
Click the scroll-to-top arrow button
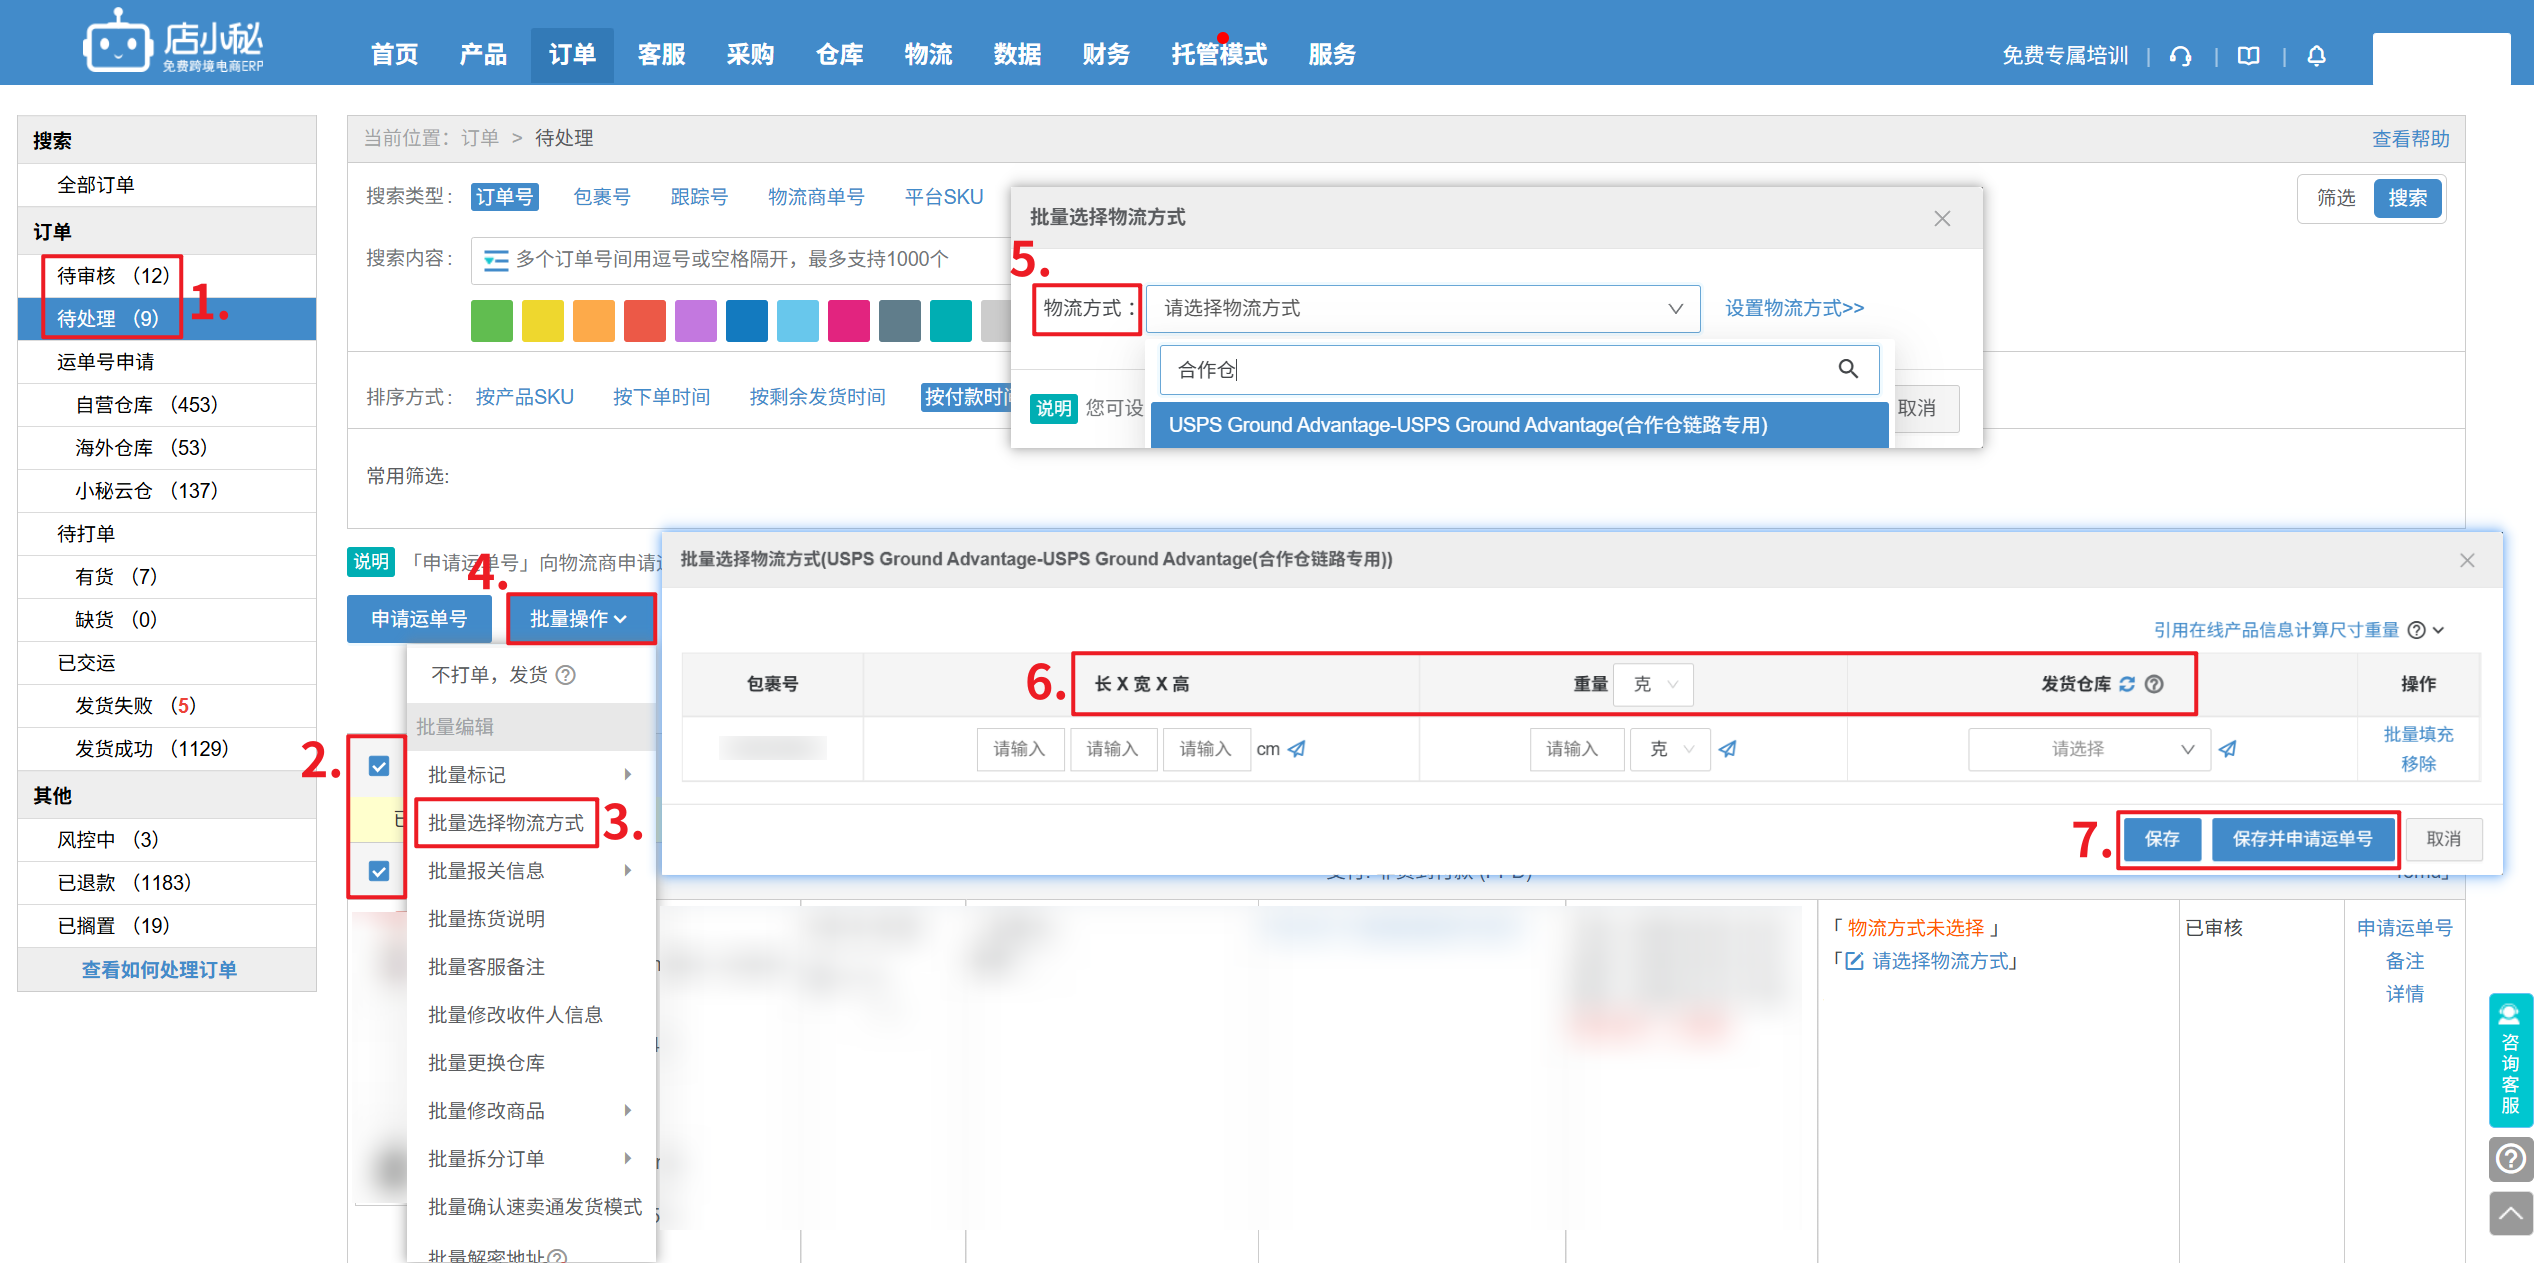(2510, 1214)
